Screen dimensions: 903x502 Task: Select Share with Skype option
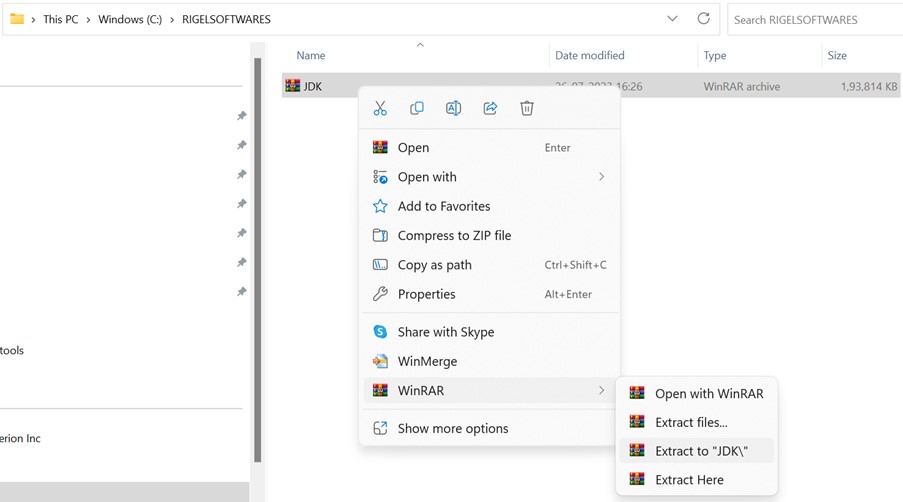tap(445, 332)
